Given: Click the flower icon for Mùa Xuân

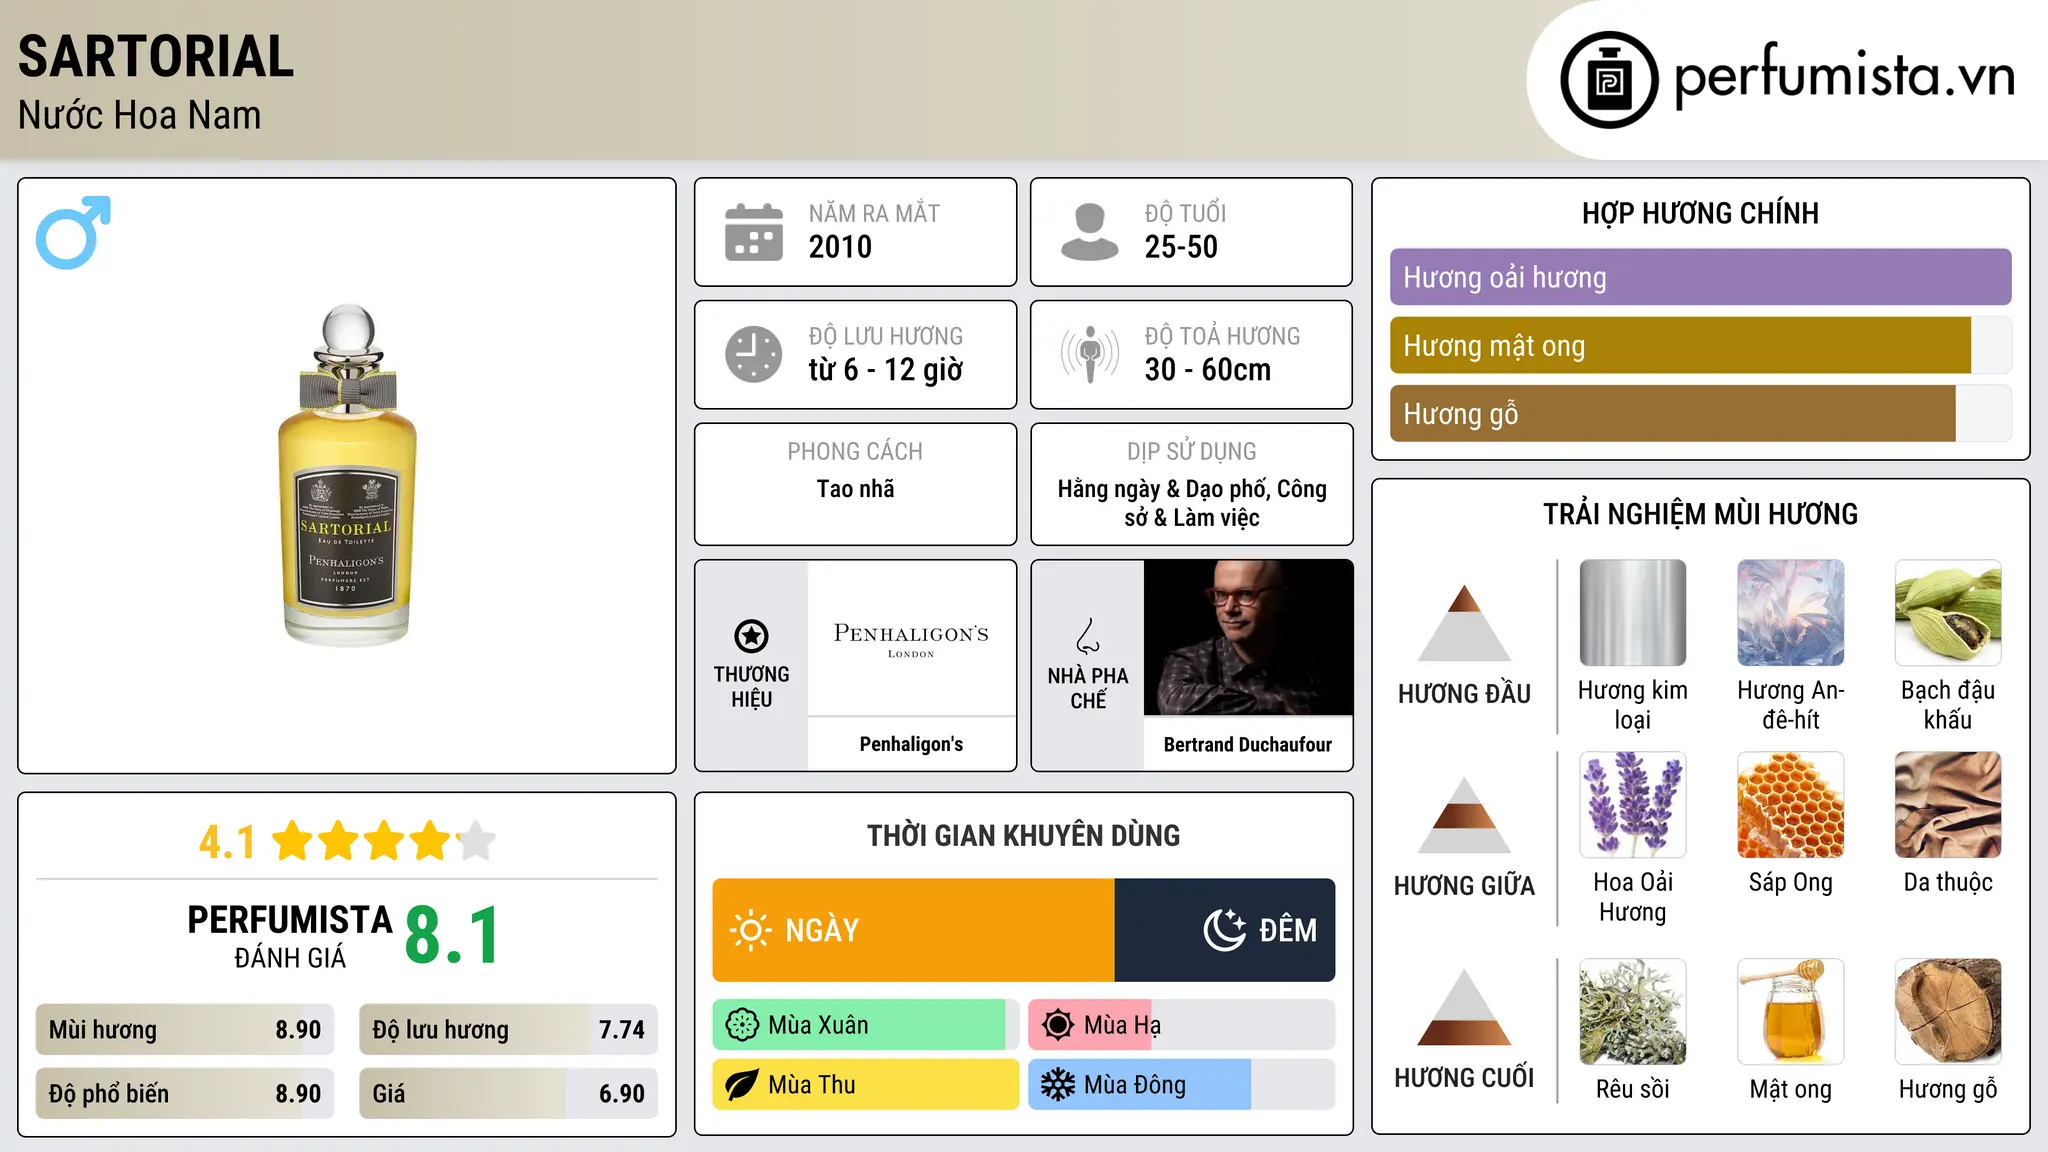Looking at the screenshot, I should point(742,1025).
